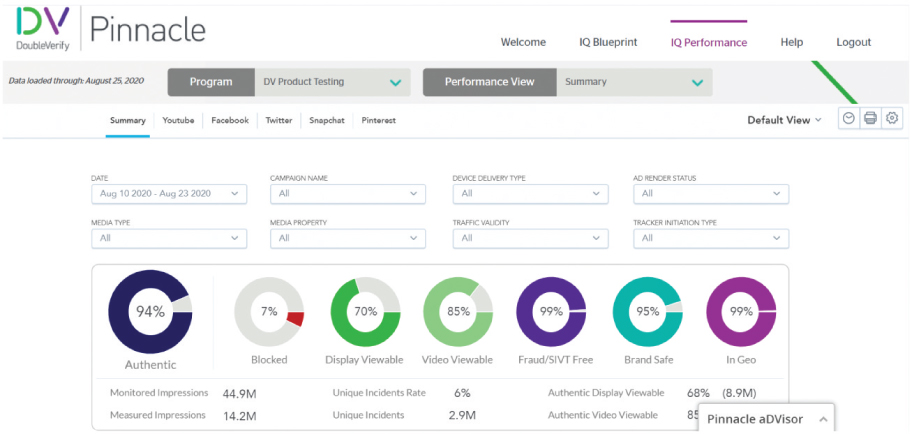Click the Fraud/SIVT Free donut chart
This screenshot has width=912, height=434.
pyautogui.click(x=550, y=311)
